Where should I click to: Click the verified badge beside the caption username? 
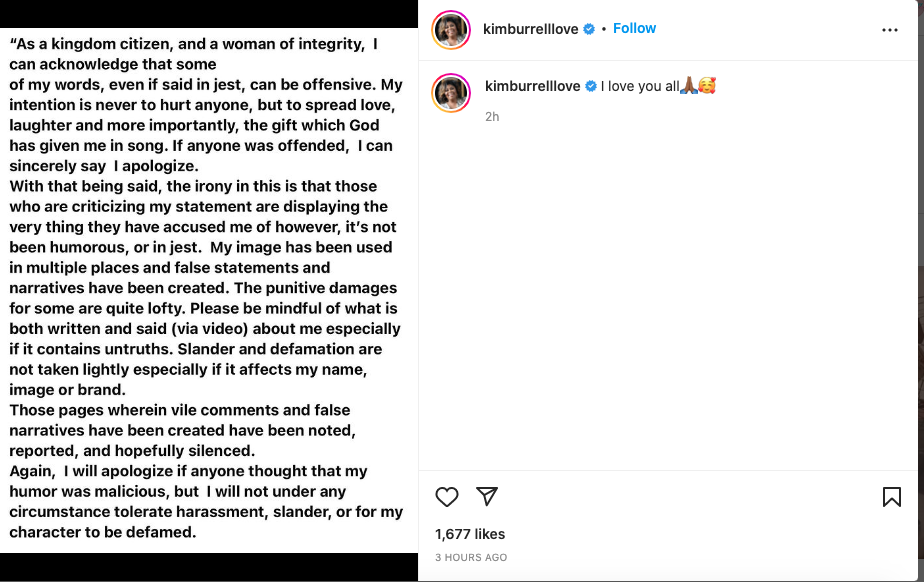pos(591,87)
